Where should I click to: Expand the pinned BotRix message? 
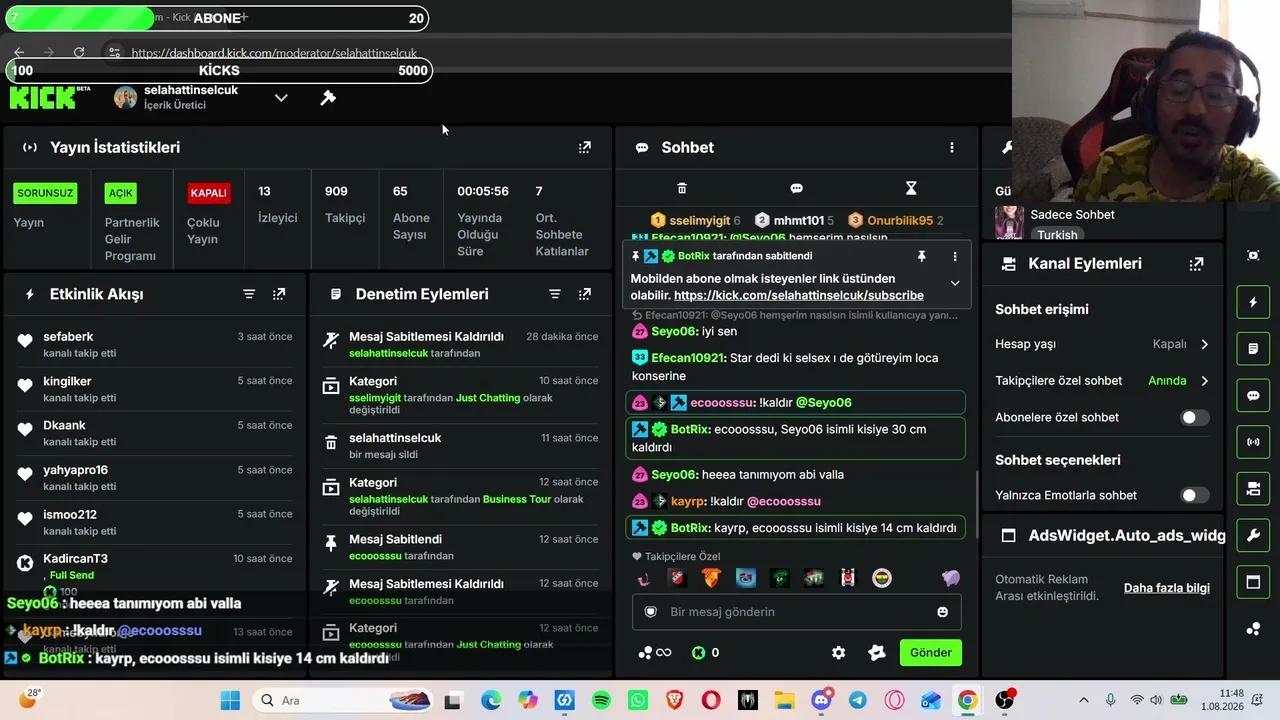tap(955, 283)
